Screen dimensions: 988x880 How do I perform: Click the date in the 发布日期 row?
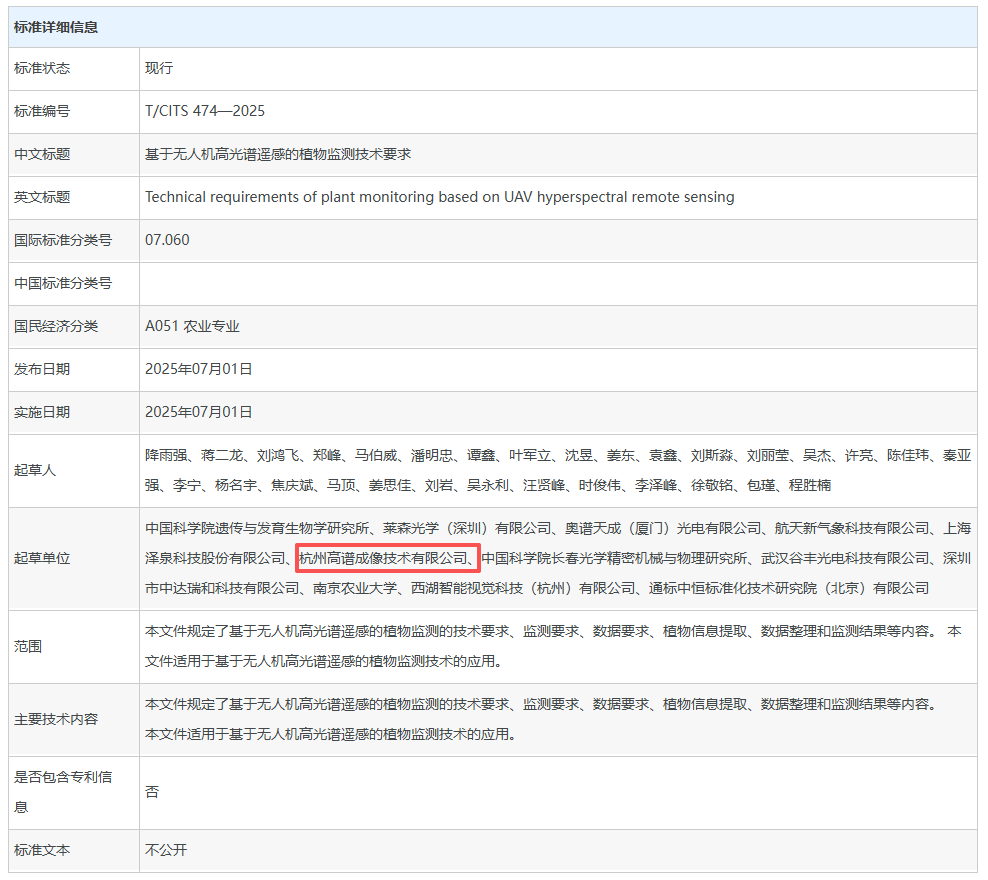(199, 369)
